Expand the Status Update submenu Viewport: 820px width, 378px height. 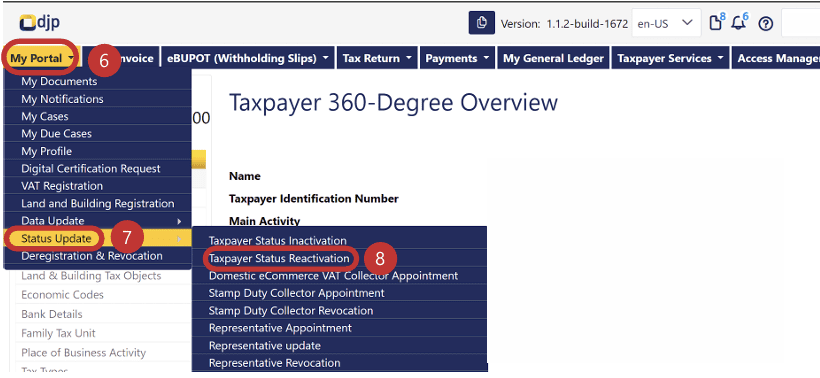tap(98, 238)
